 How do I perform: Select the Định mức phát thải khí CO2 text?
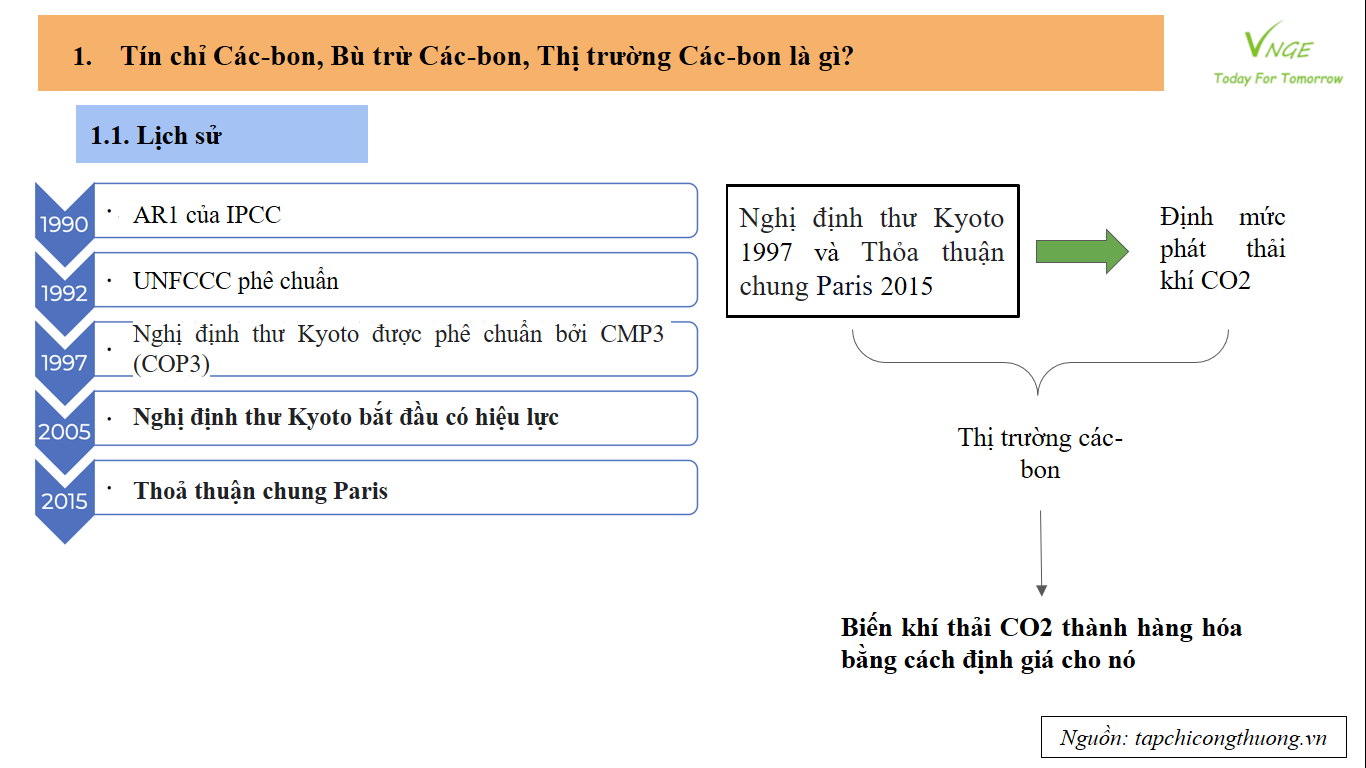[1222, 249]
